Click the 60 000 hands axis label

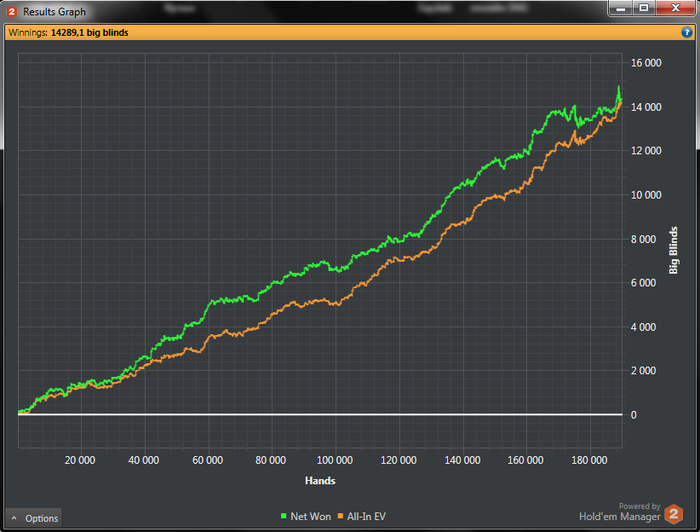coord(208,460)
